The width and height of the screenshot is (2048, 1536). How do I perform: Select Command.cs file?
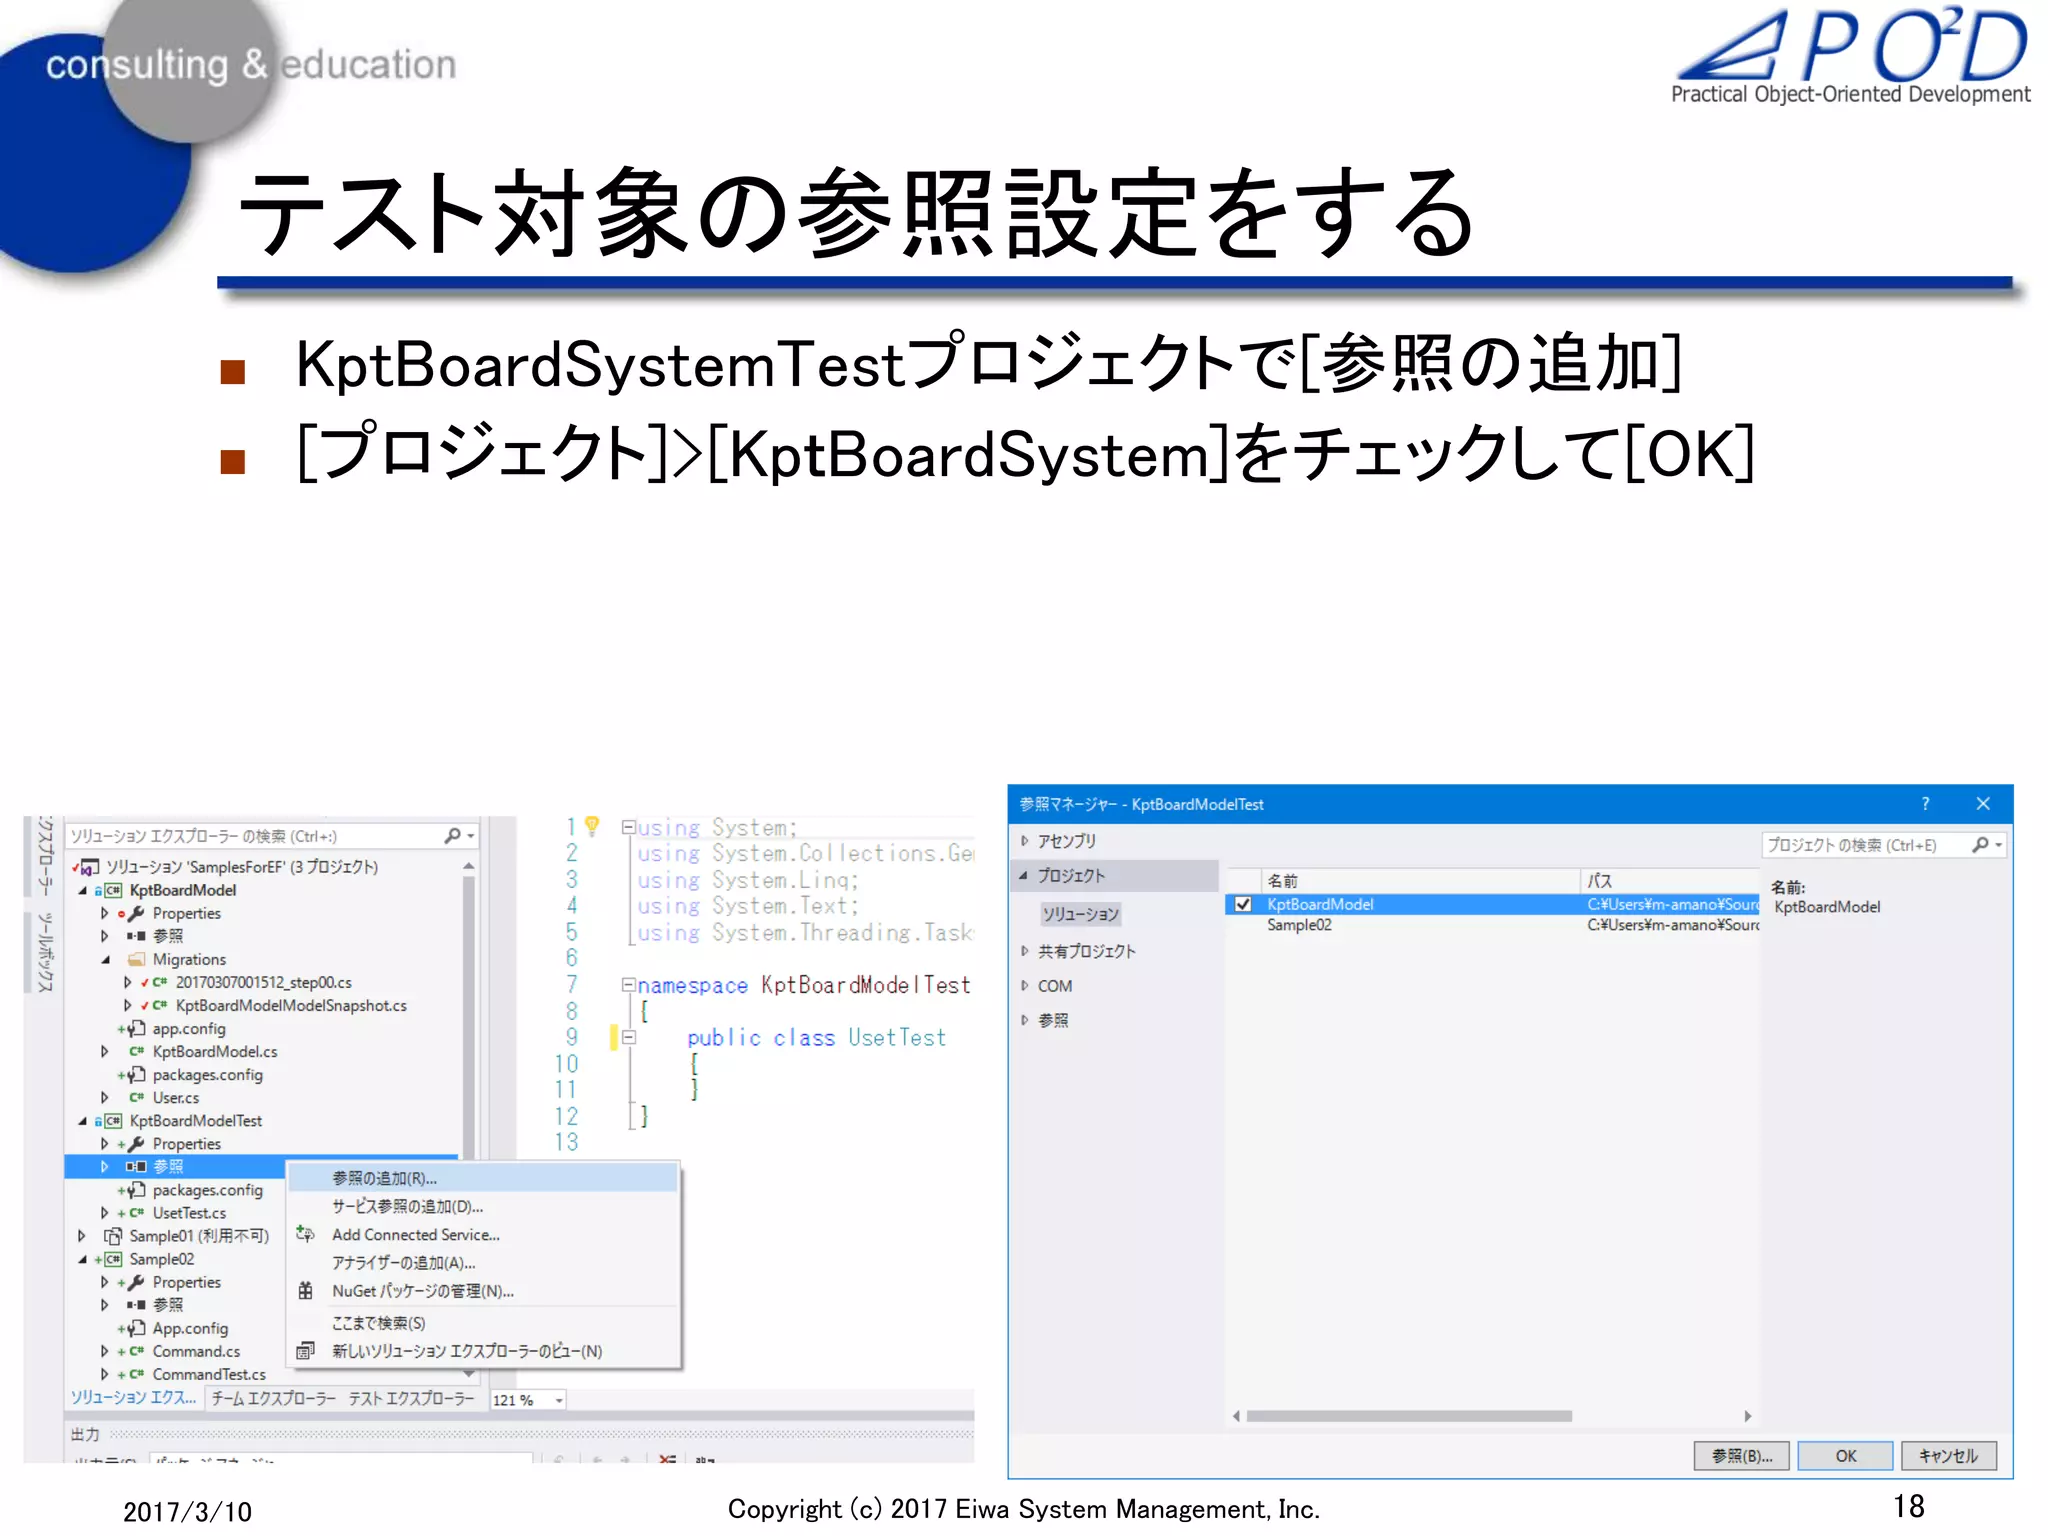[196, 1351]
